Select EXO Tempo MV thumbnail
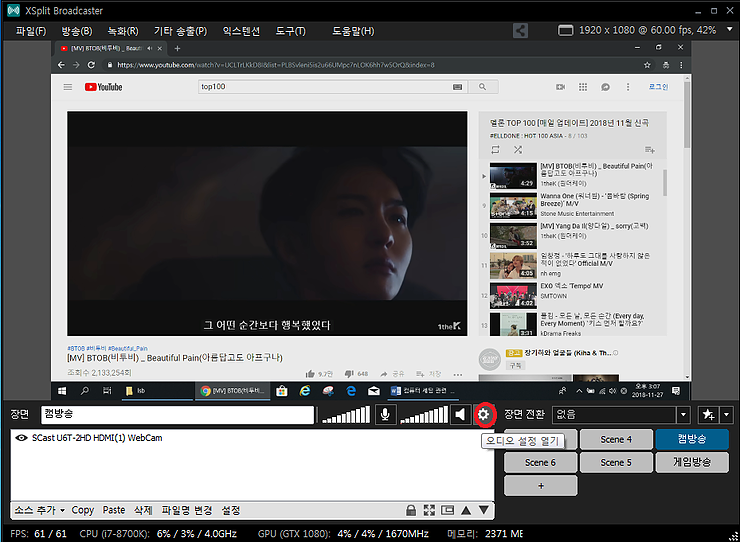Screen dimensions: 740x542 (513, 295)
